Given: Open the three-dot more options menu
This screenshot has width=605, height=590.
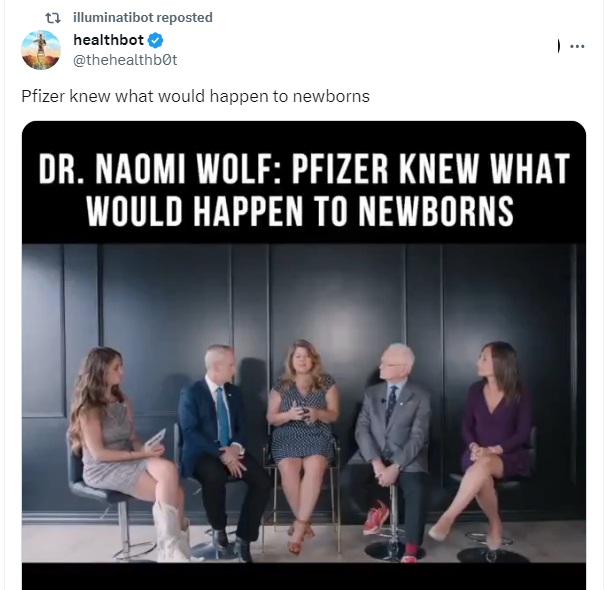Looking at the screenshot, I should point(577,46).
